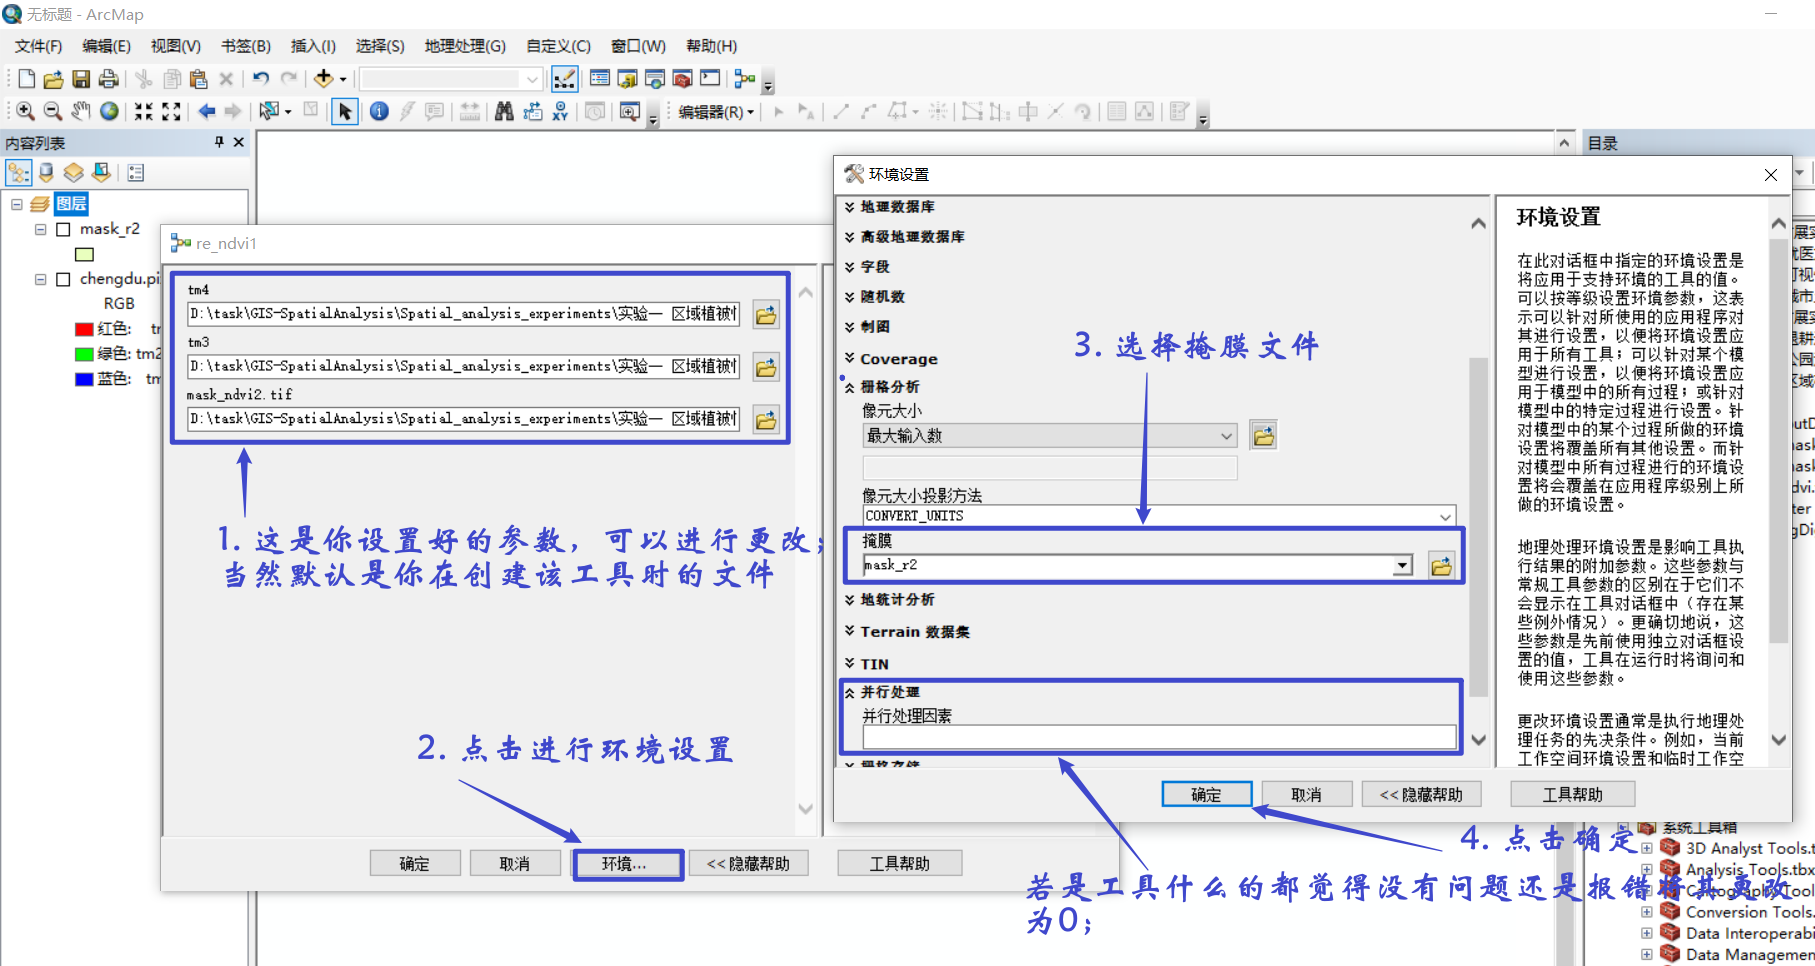Open the CONVERT_UNITS projection method dropdown
The height and width of the screenshot is (966, 1815).
click(1445, 516)
